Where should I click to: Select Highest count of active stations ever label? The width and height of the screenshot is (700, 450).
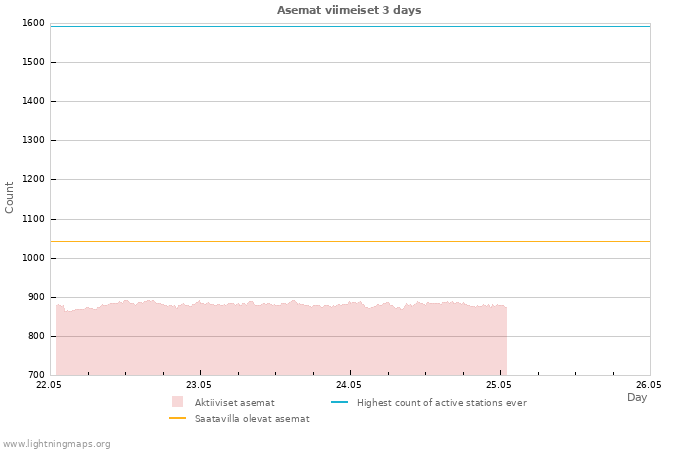(x=442, y=403)
